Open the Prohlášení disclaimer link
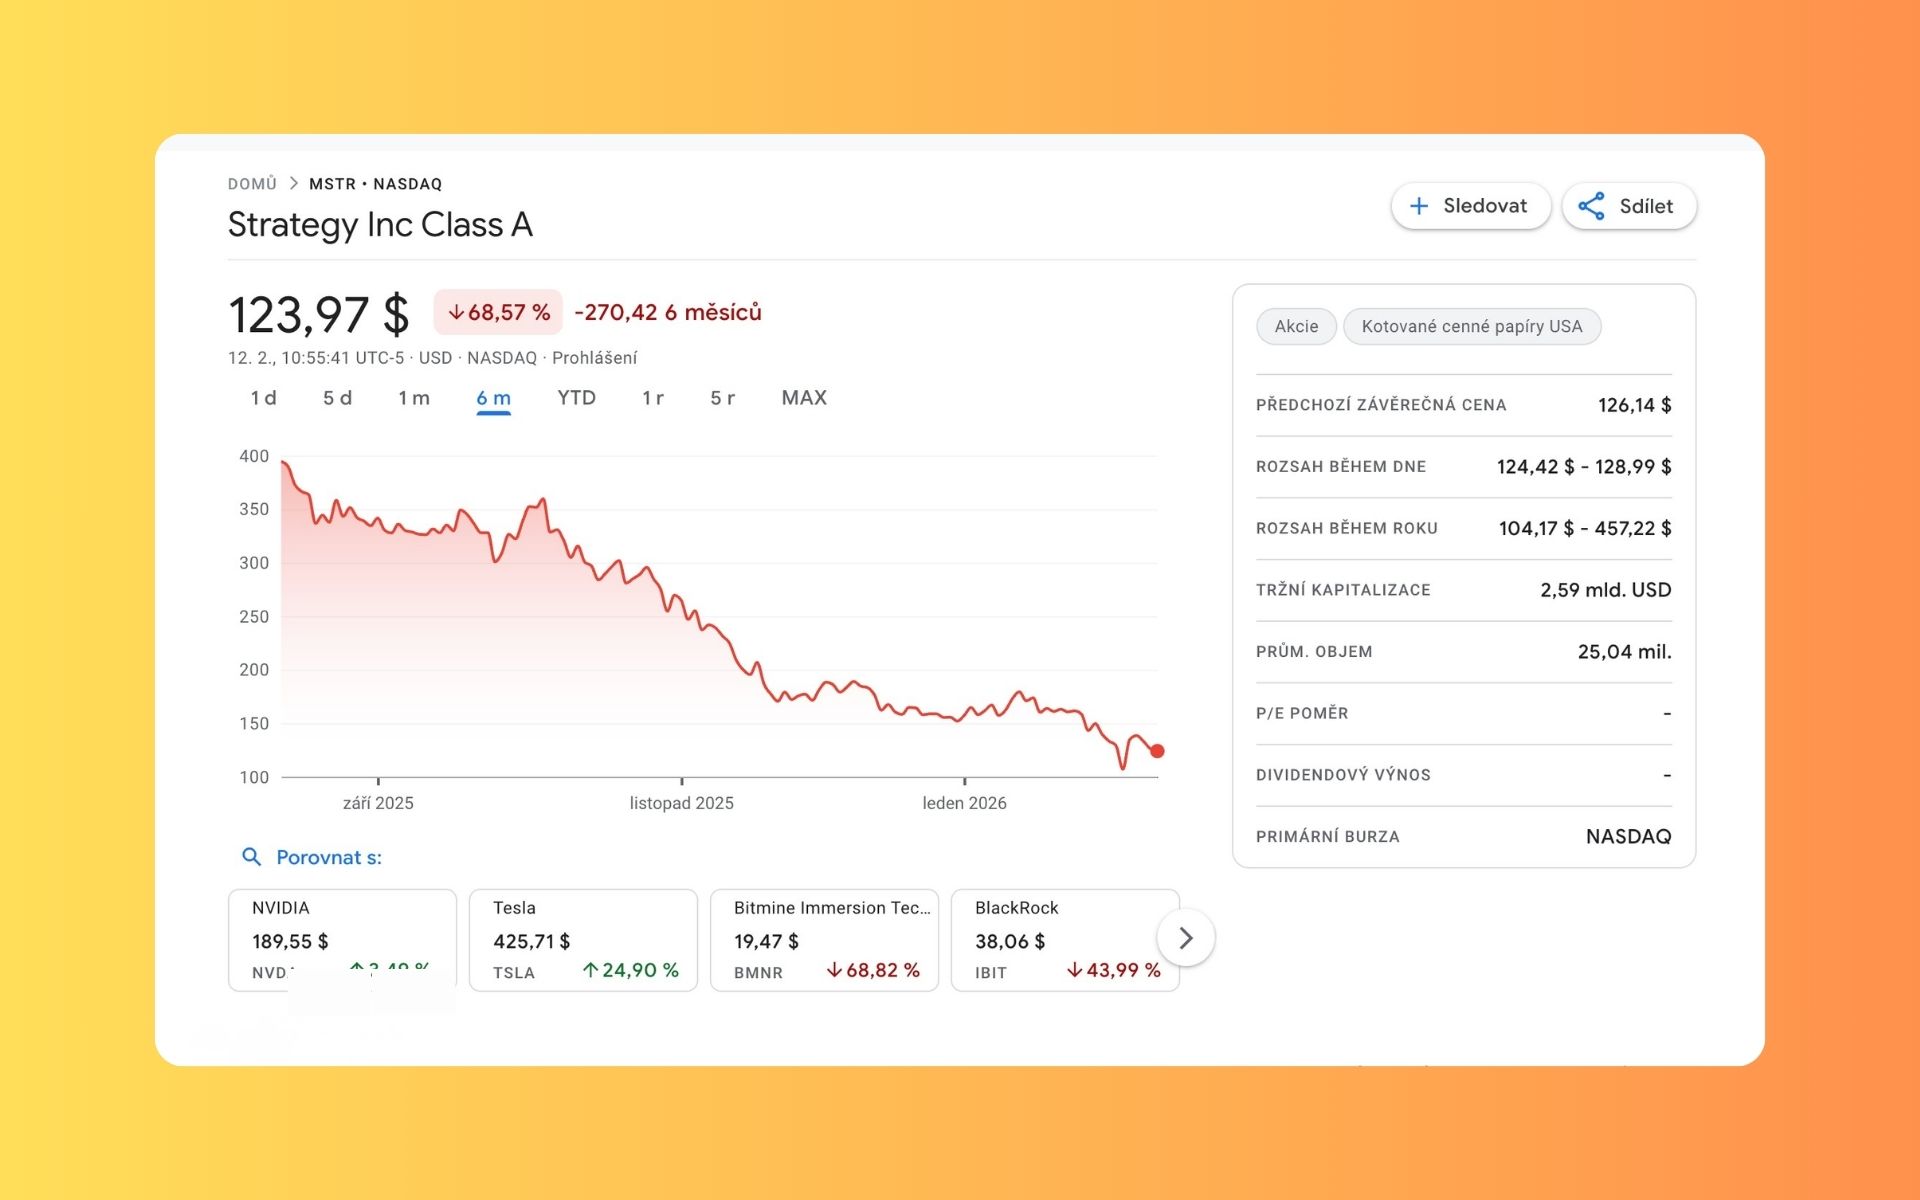This screenshot has height=1200, width=1920. [594, 358]
